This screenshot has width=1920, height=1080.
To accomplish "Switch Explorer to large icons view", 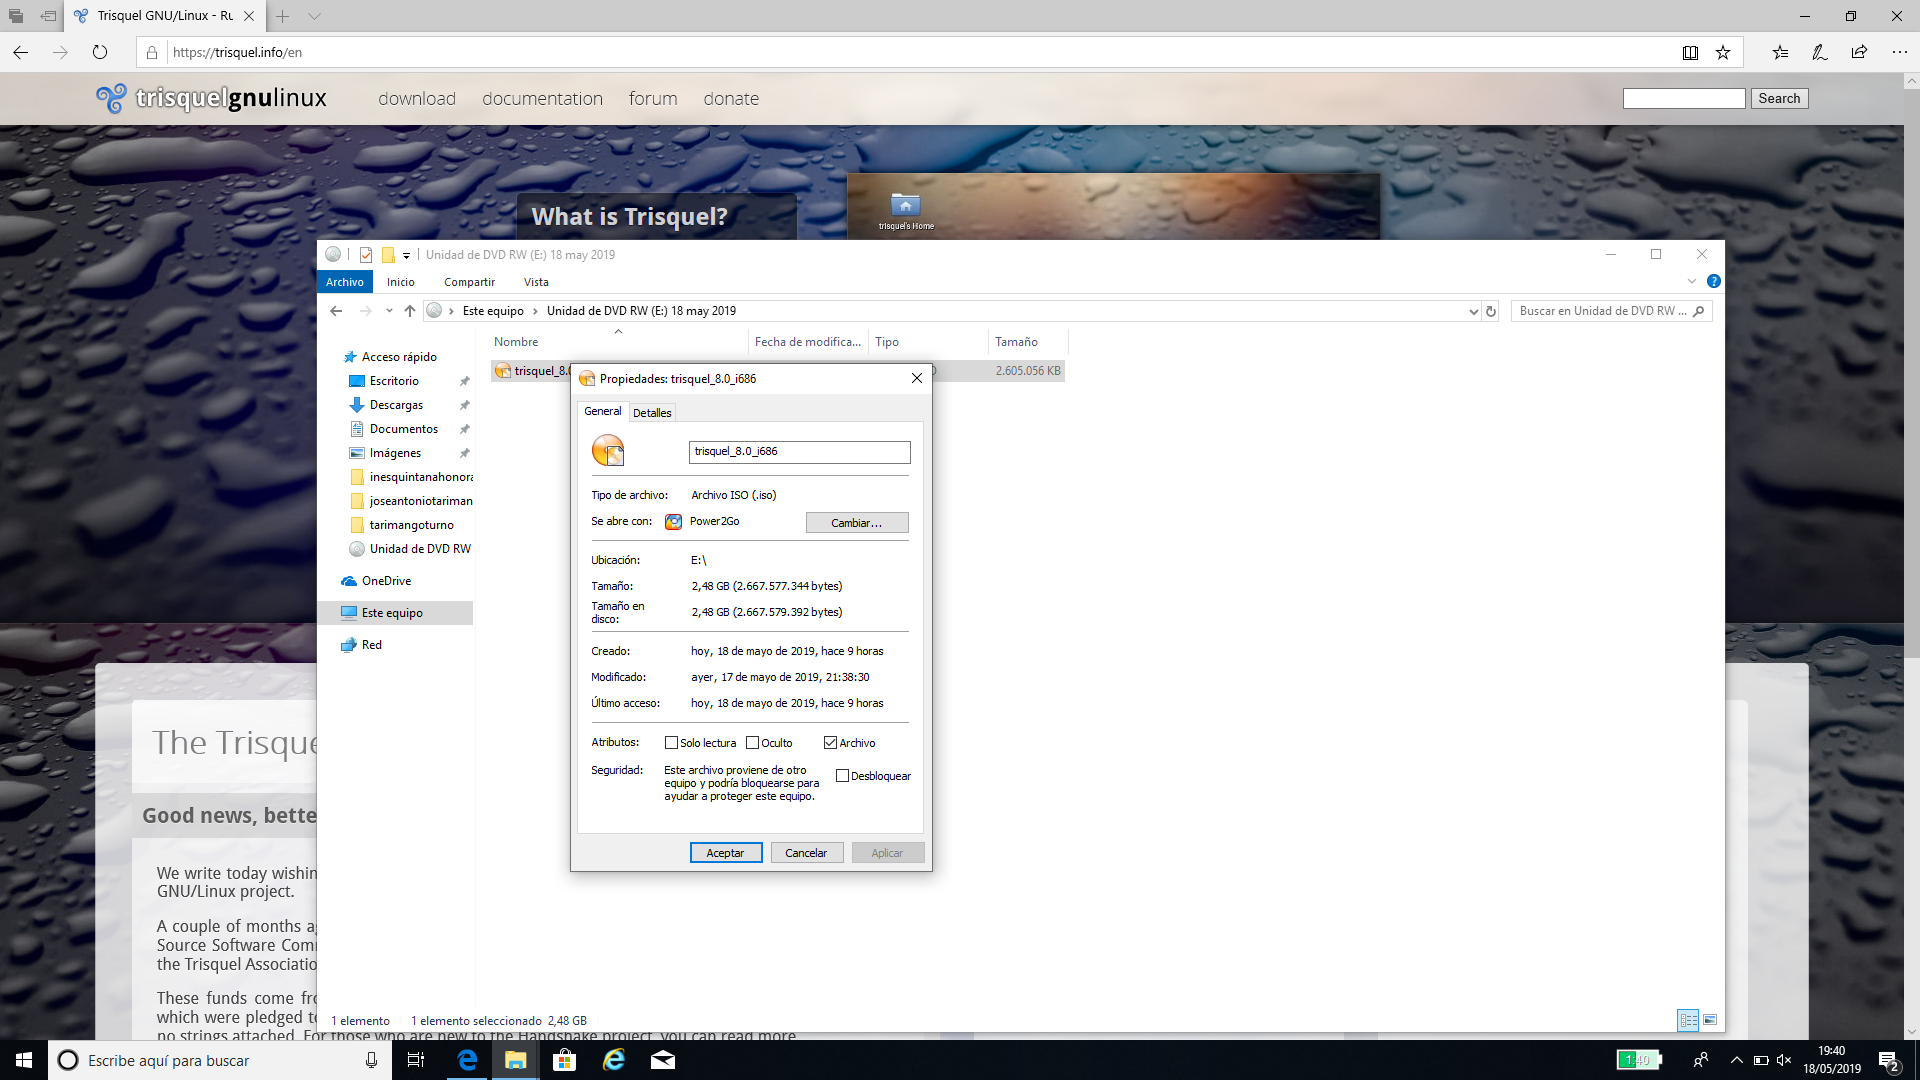I will [1710, 1020].
